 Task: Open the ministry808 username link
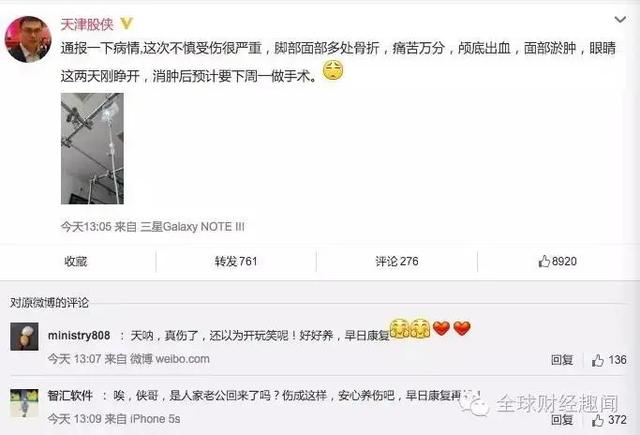click(x=79, y=335)
